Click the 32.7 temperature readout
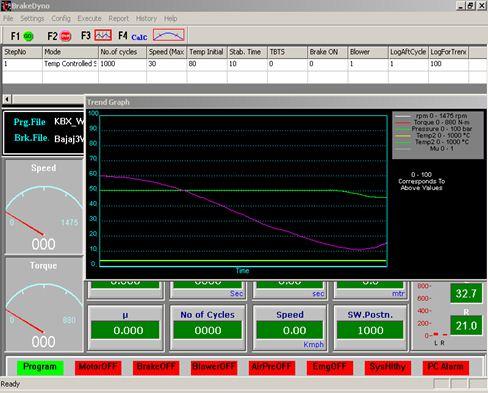 [x=466, y=293]
